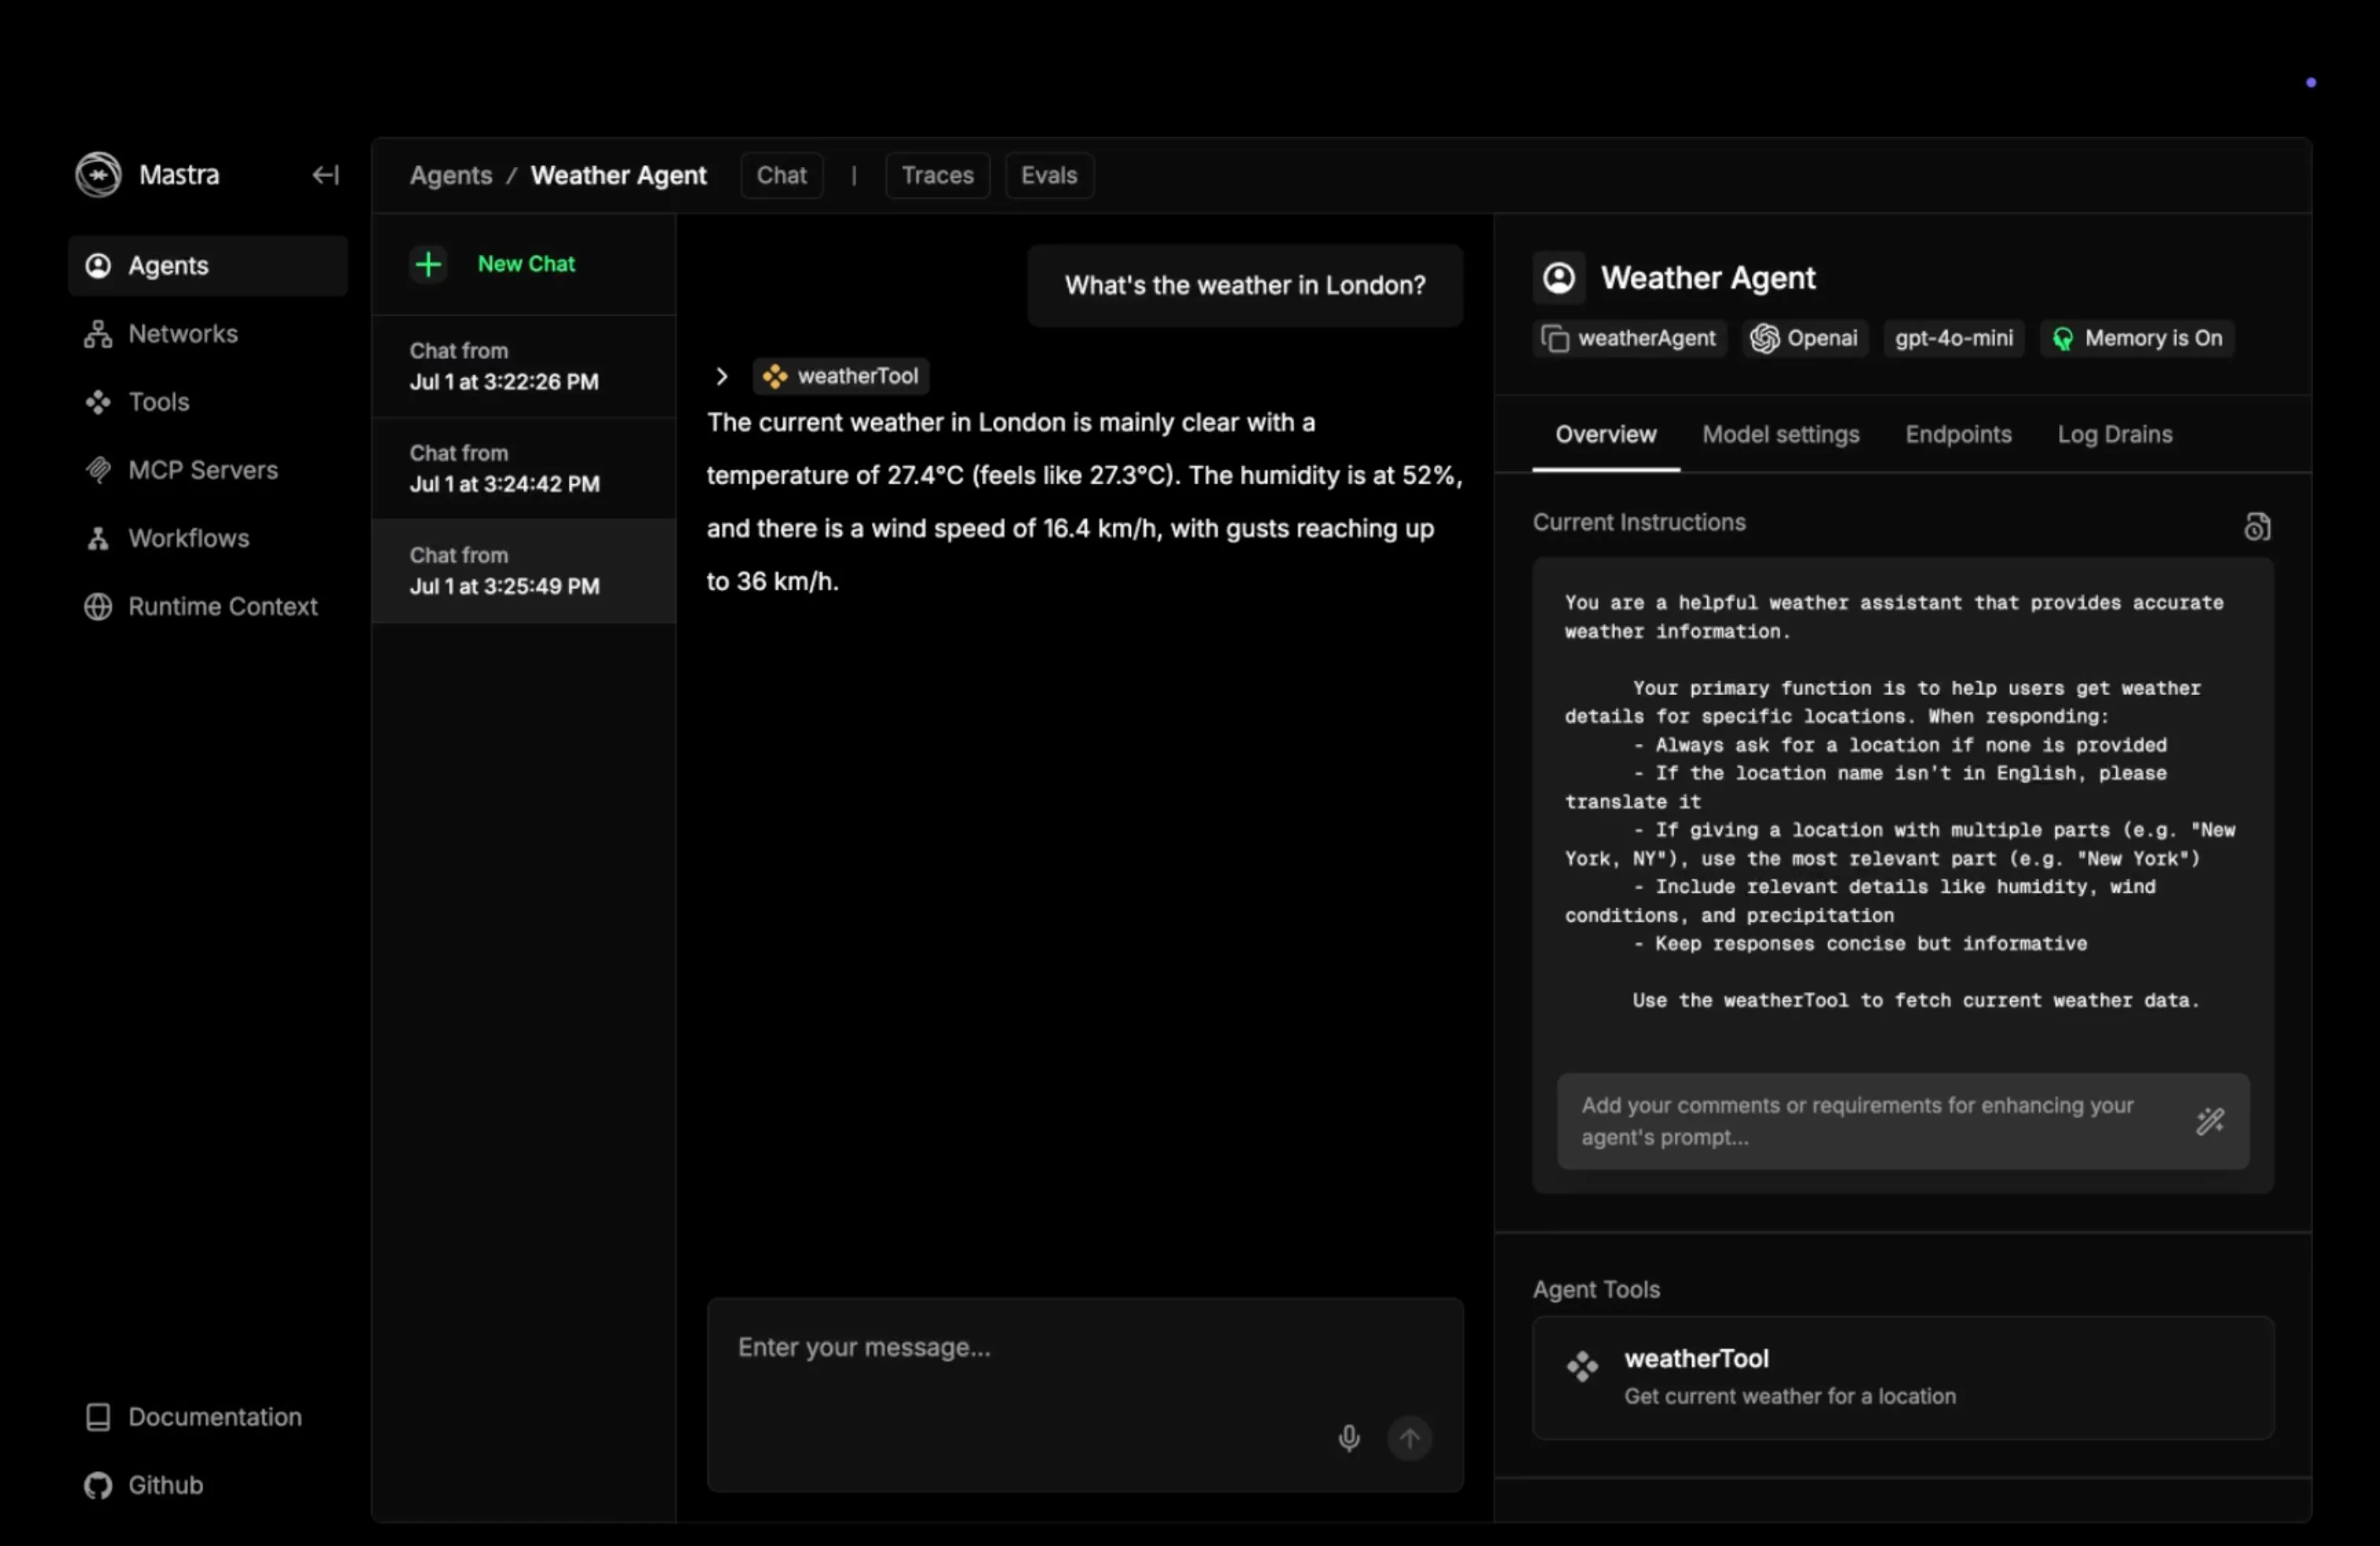Copy the weatherAgent identifier with the copy icon
Image resolution: width=2380 pixels, height=1546 pixels.
pyautogui.click(x=1556, y=338)
